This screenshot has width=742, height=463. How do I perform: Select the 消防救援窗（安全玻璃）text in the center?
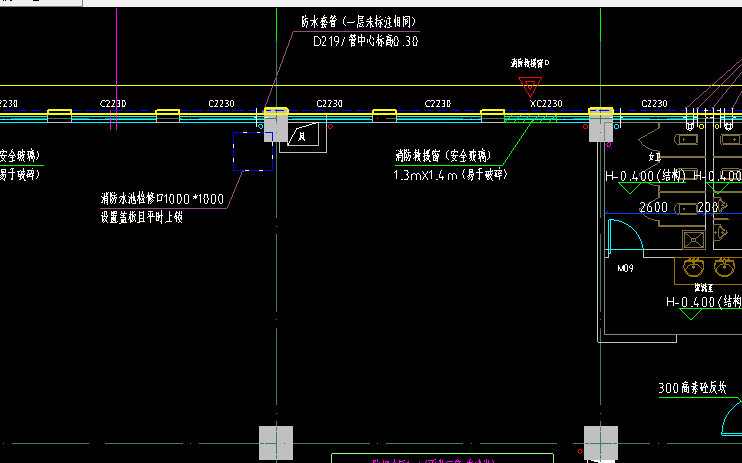pos(443,156)
